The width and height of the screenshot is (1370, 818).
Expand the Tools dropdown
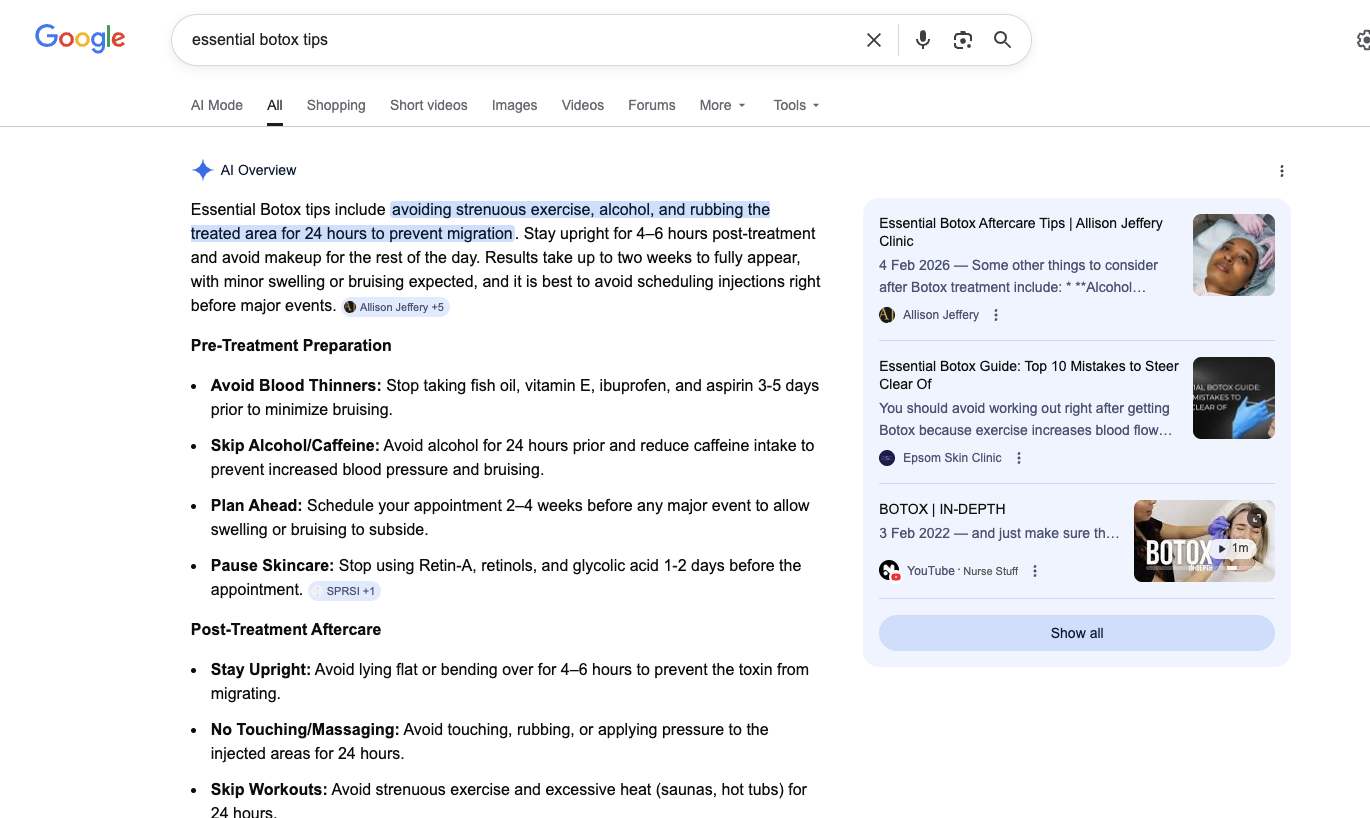point(796,105)
